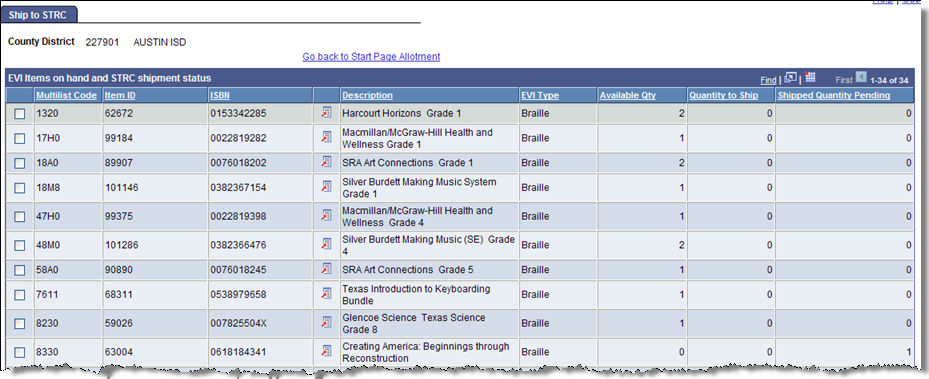Check the box for Multilist Code 47H0
Image resolution: width=929 pixels, height=379 pixels.
(x=20, y=216)
